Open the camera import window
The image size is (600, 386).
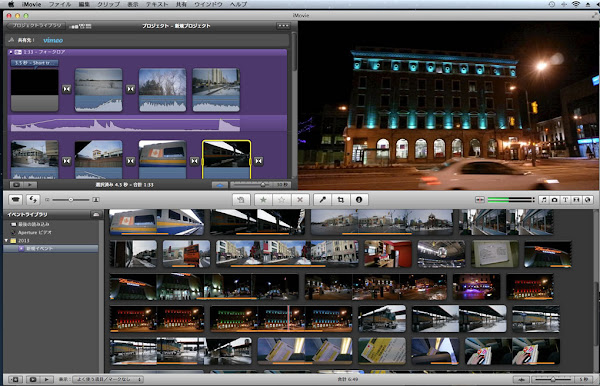coord(16,200)
